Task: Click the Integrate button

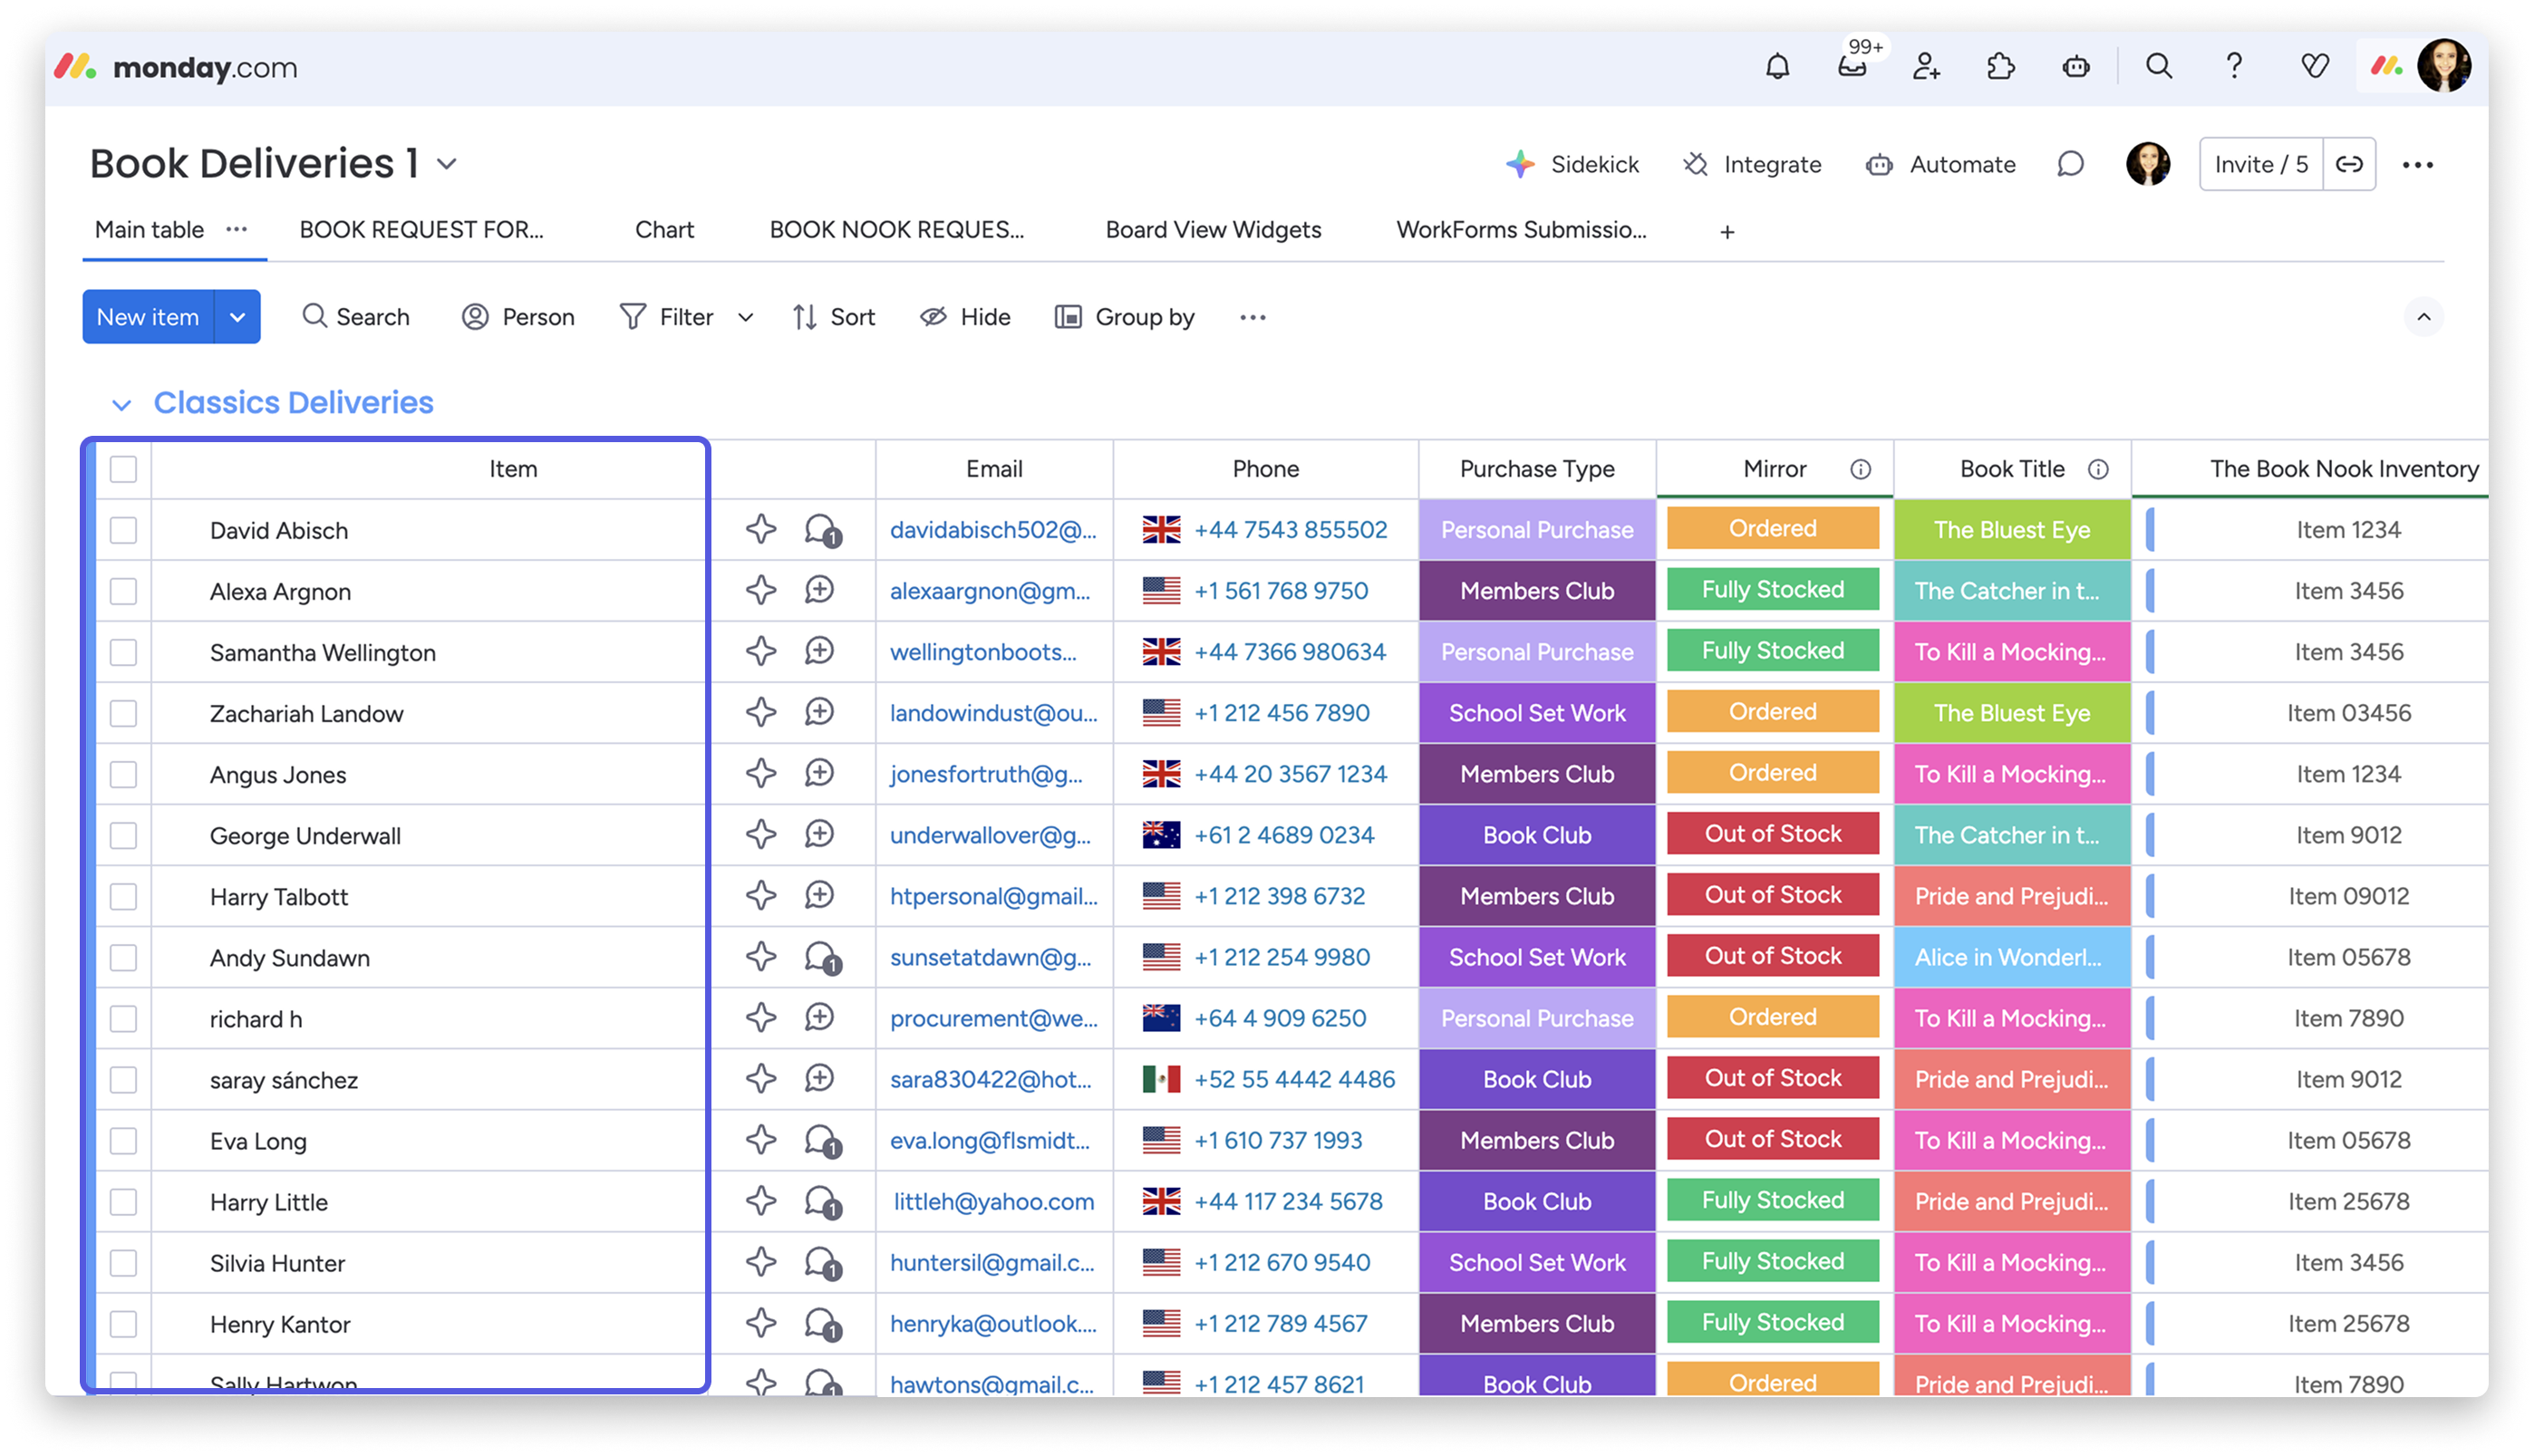Action: 1751,164
